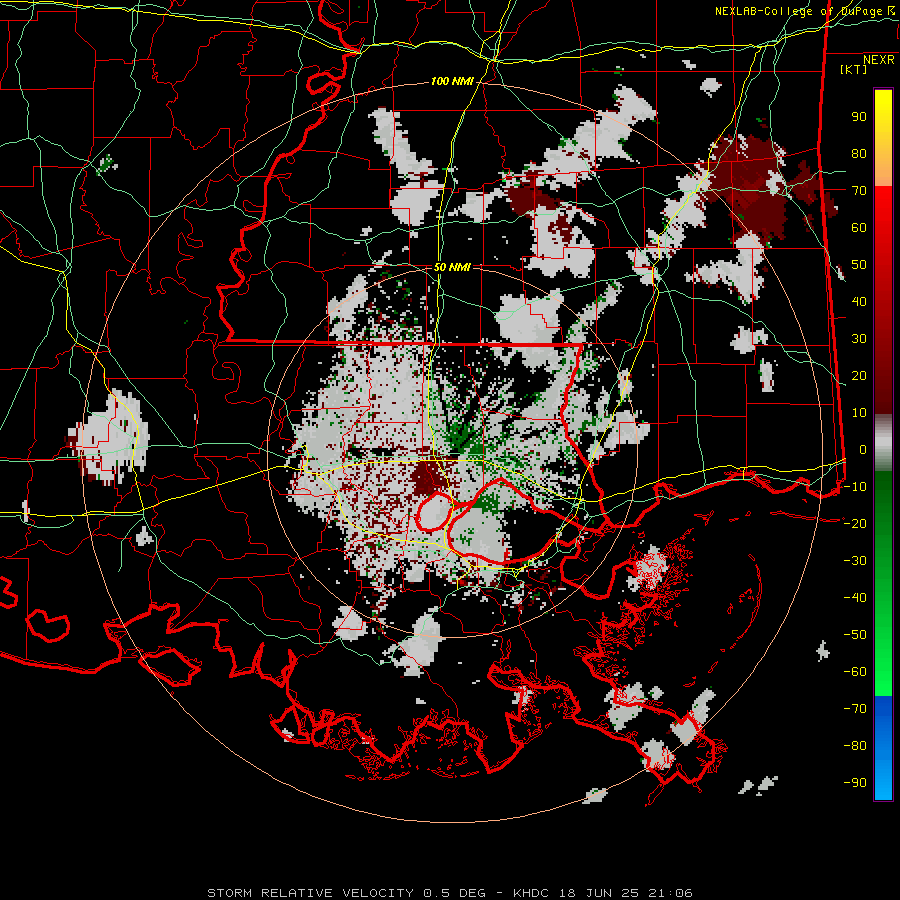Click the KT units label on legend
This screenshot has width=900, height=900.
tap(853, 69)
